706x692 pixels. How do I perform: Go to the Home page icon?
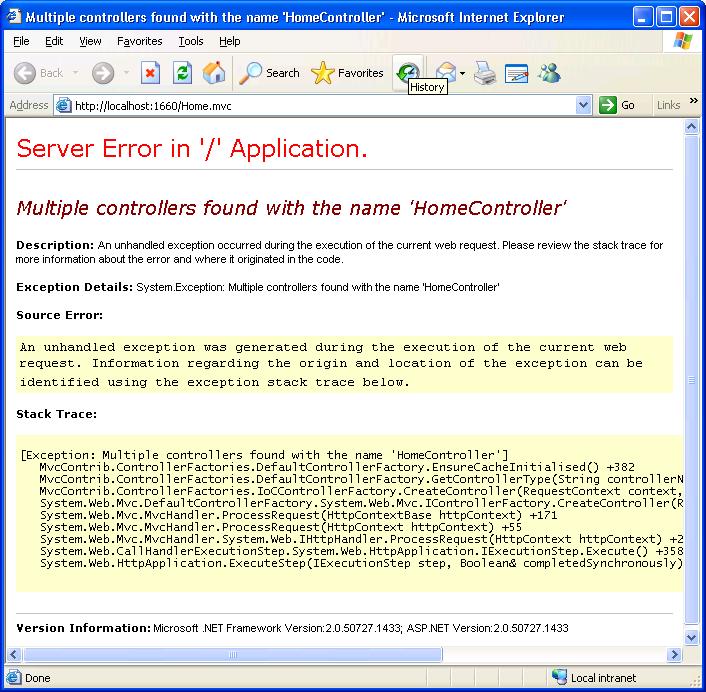pos(214,73)
